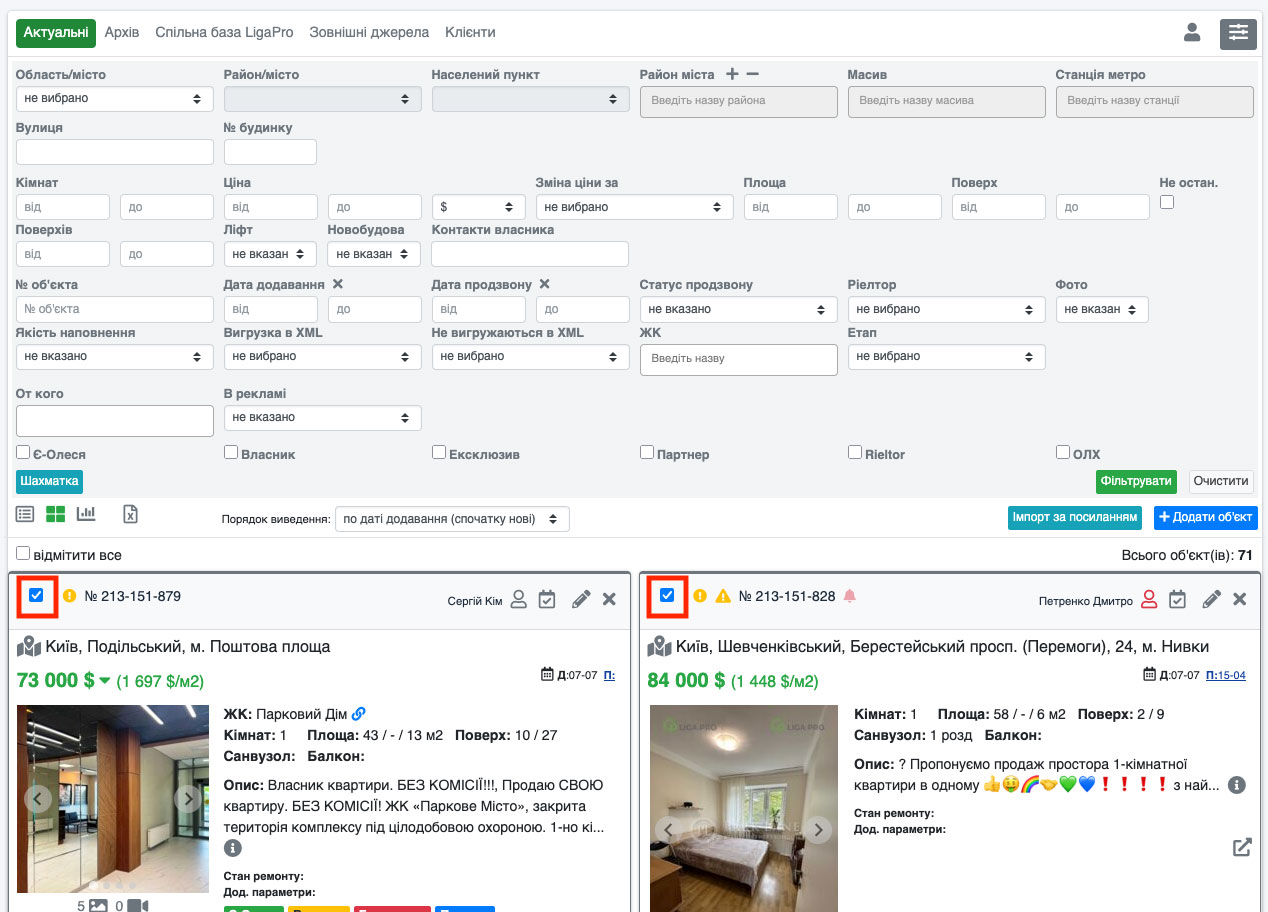Delete listing 213-151-879 with X icon
This screenshot has width=1268, height=912.
tap(610, 599)
